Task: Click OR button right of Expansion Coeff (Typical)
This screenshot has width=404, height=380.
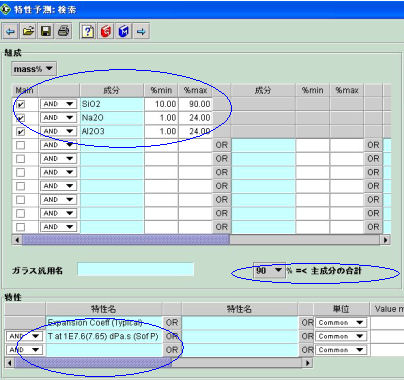Action: click(172, 323)
